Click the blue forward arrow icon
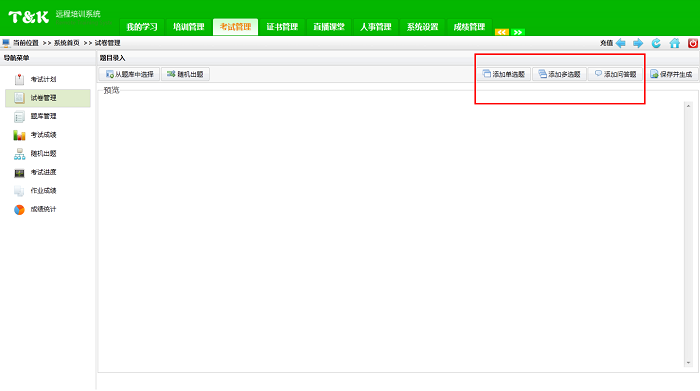This screenshot has width=700, height=391. (x=638, y=43)
